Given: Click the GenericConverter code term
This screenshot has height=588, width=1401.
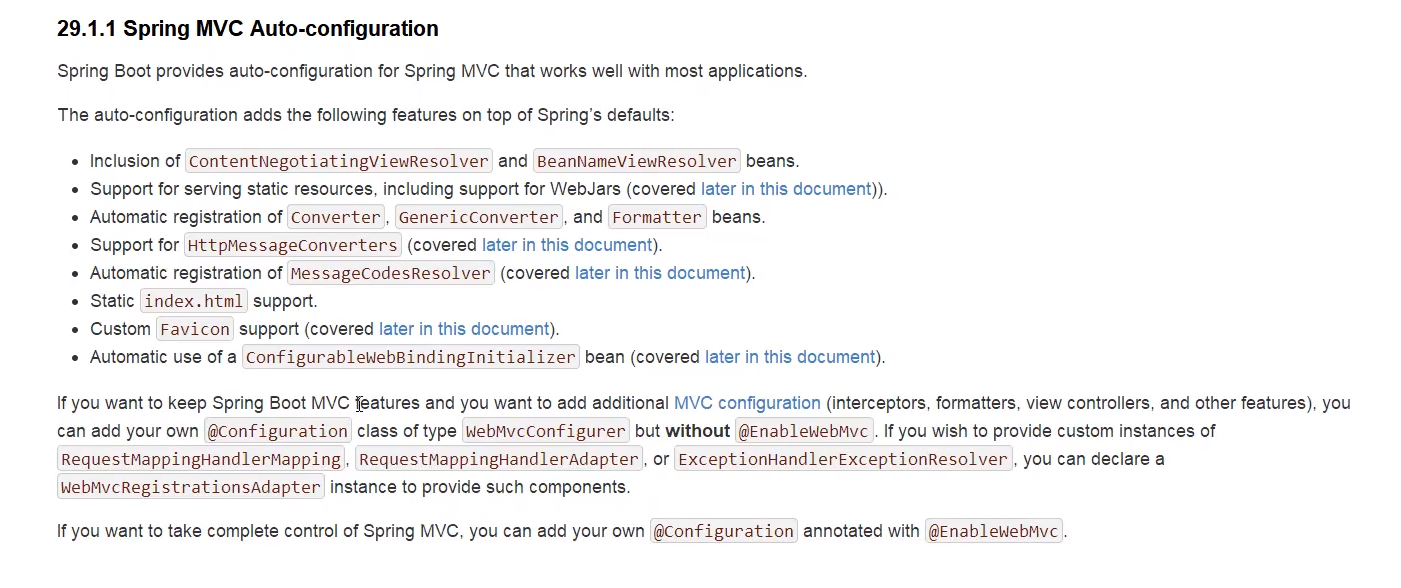Looking at the screenshot, I should pos(478,217).
